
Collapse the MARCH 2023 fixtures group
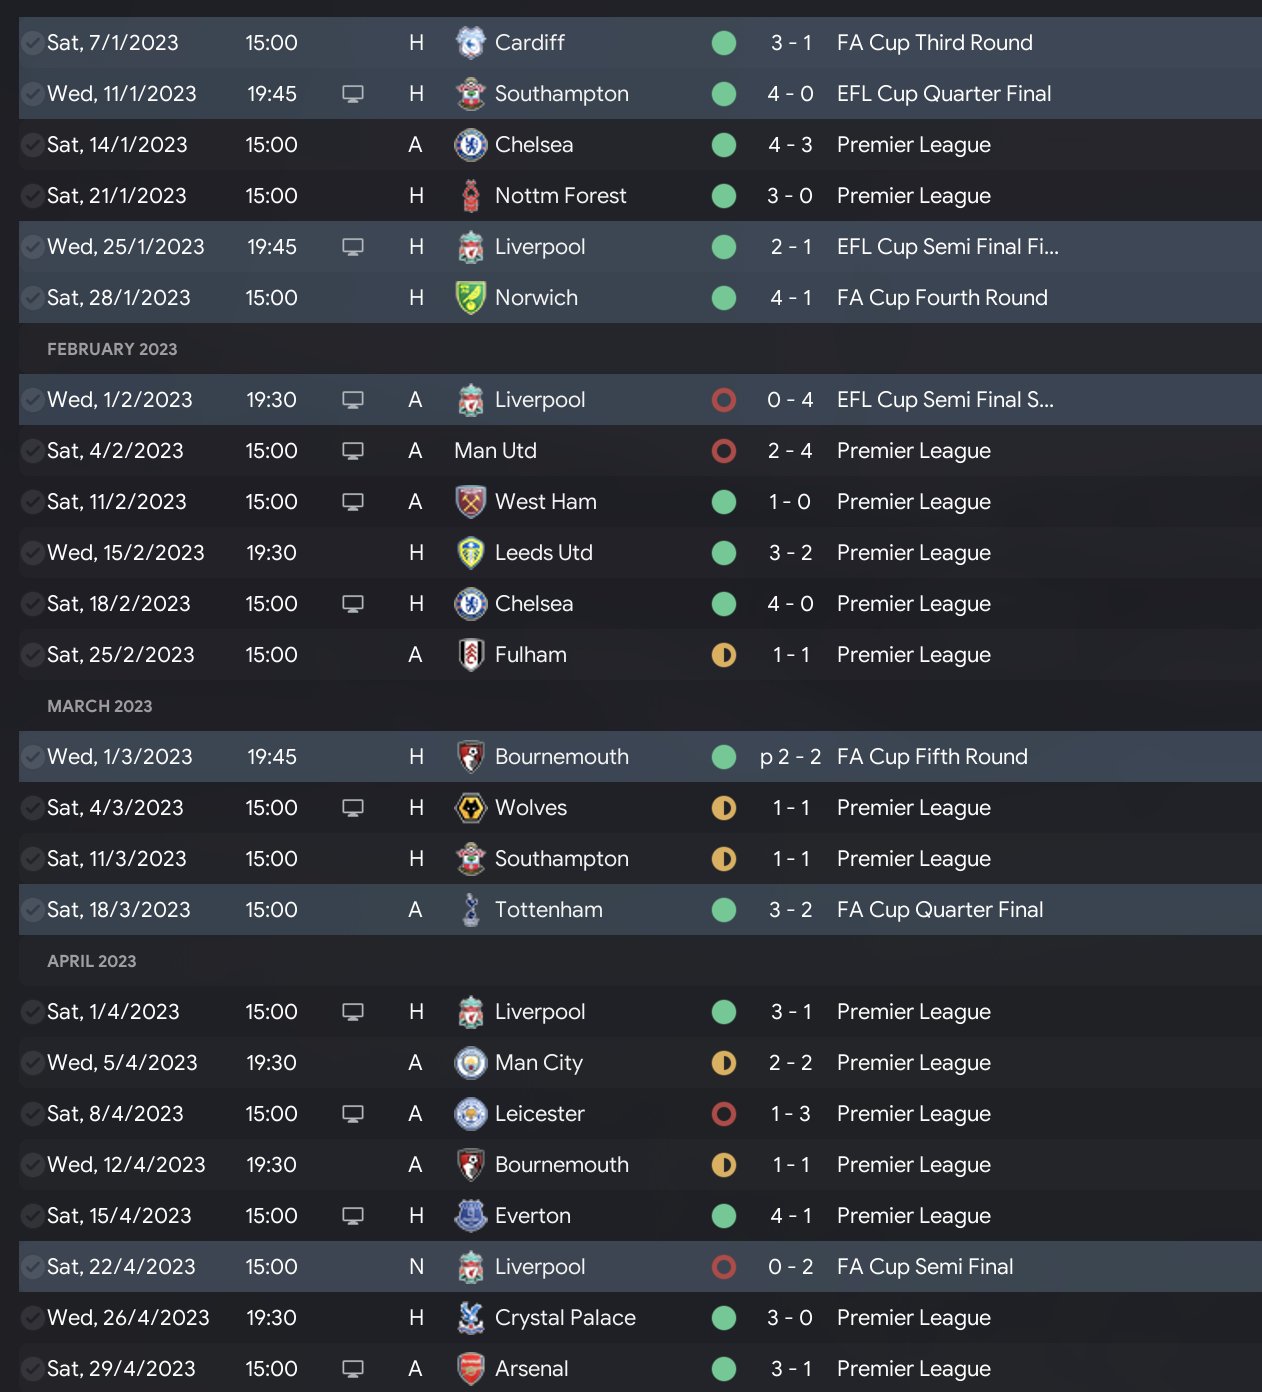click(x=100, y=706)
